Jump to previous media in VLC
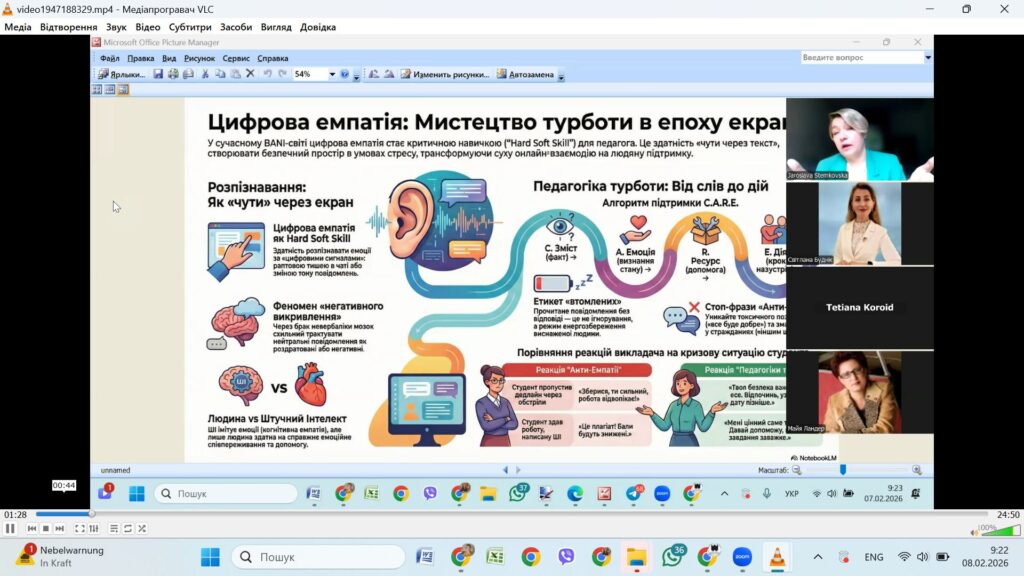This screenshot has height=576, width=1024. (x=32, y=528)
